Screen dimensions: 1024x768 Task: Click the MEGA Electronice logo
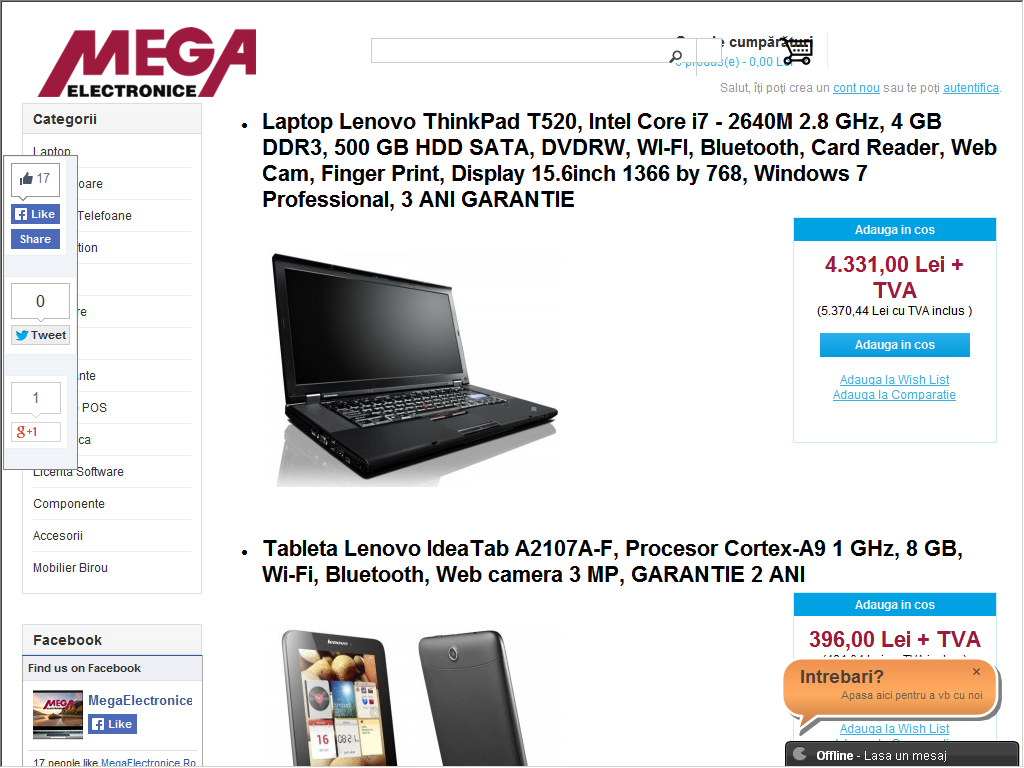[148, 63]
